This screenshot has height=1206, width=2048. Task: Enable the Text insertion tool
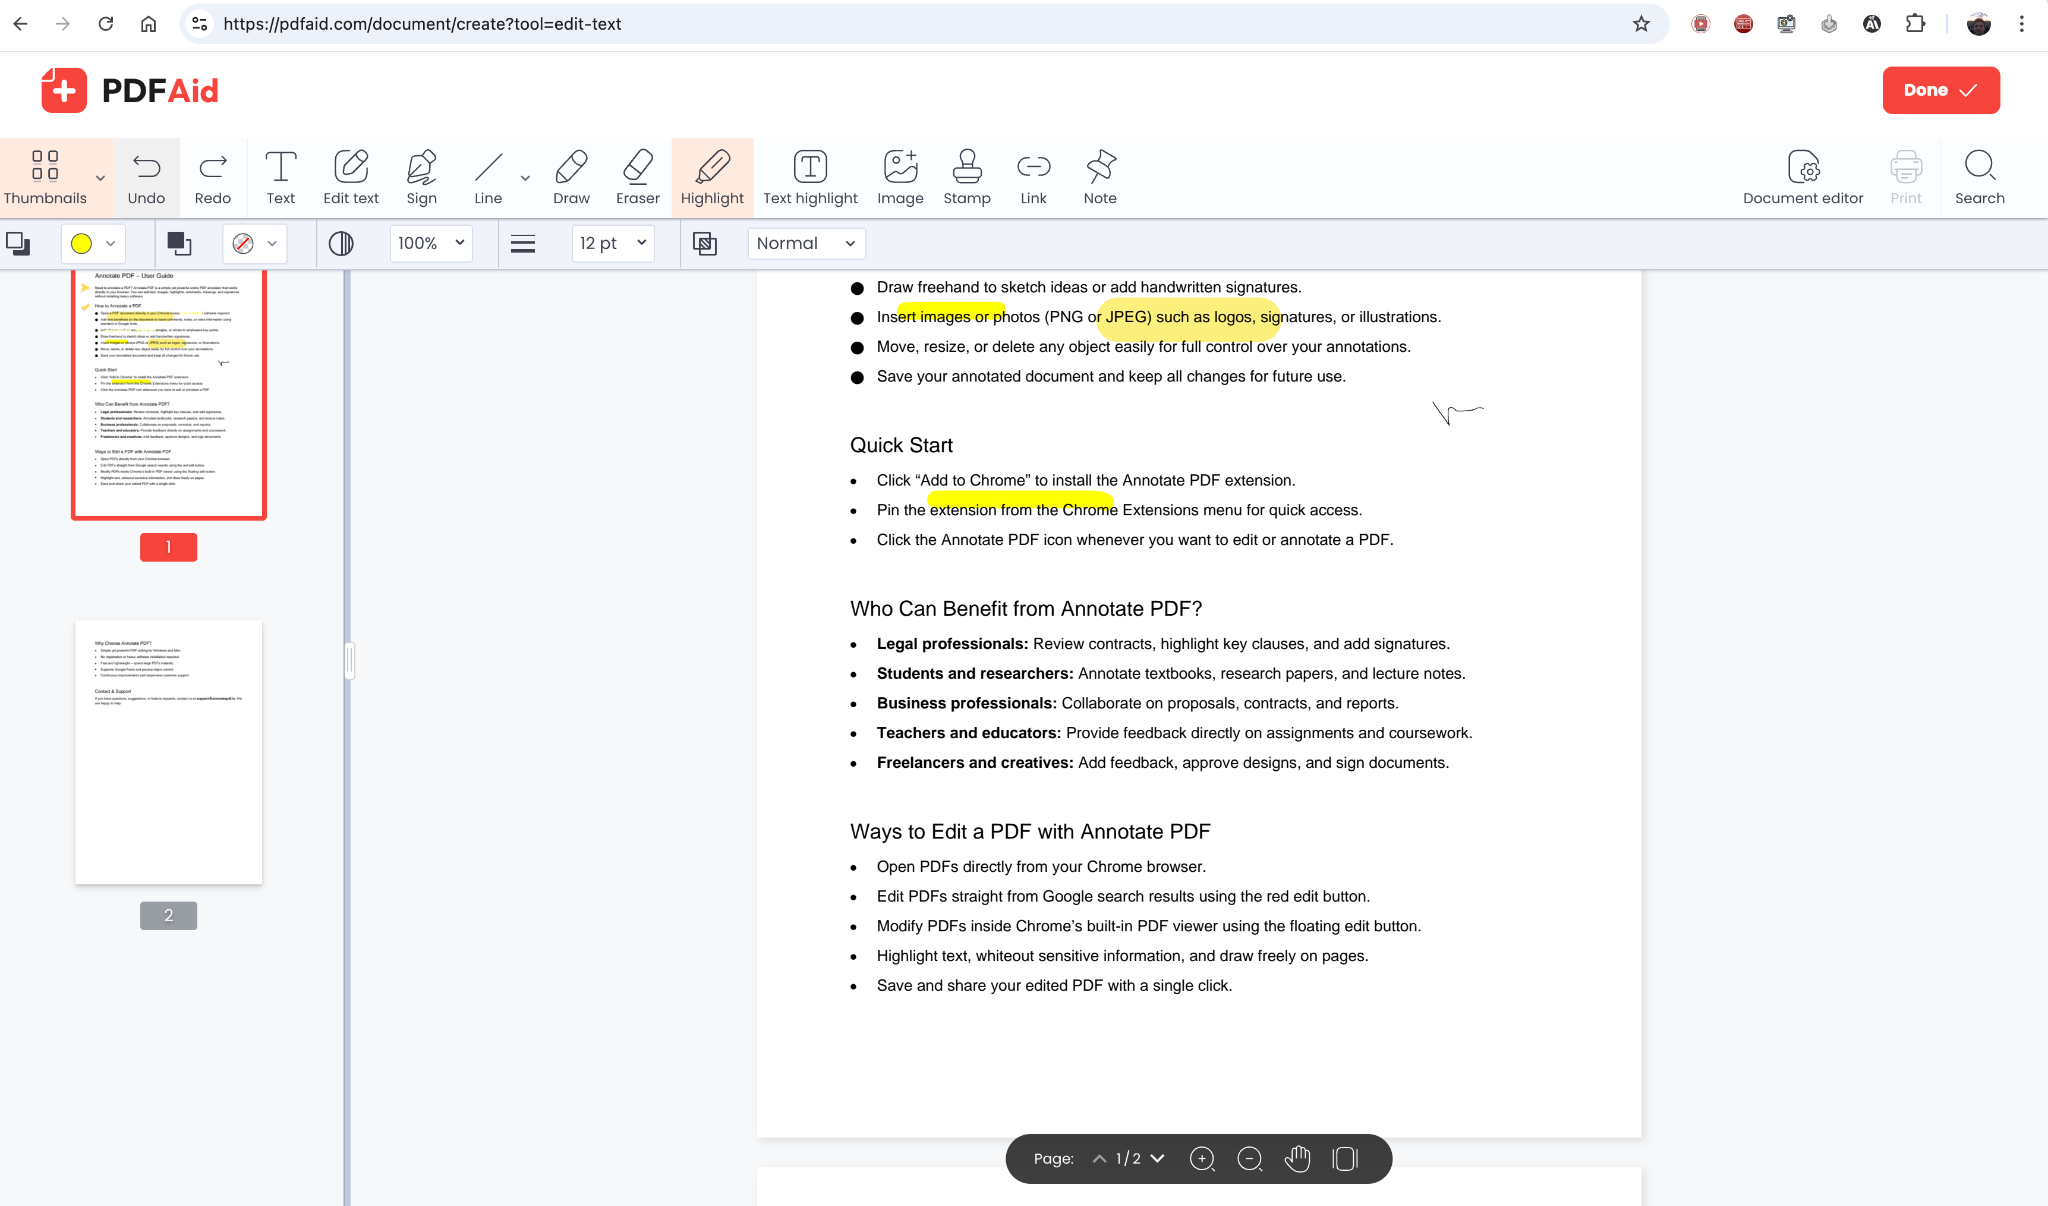281,177
